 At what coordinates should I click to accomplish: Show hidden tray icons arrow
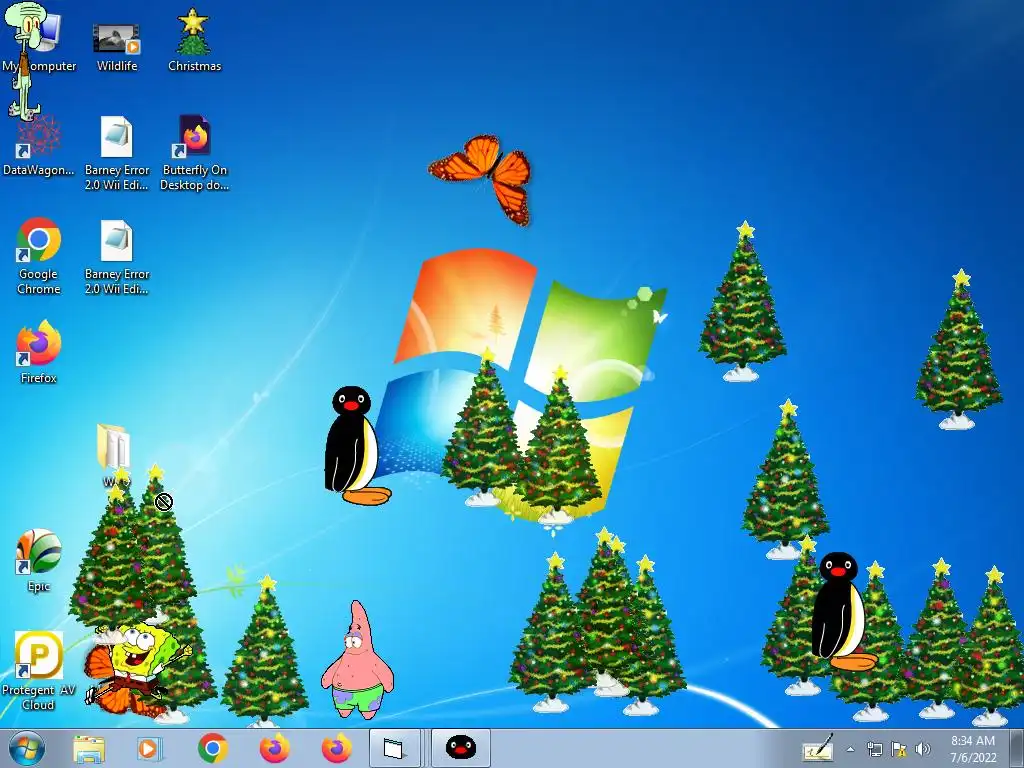[x=850, y=749]
